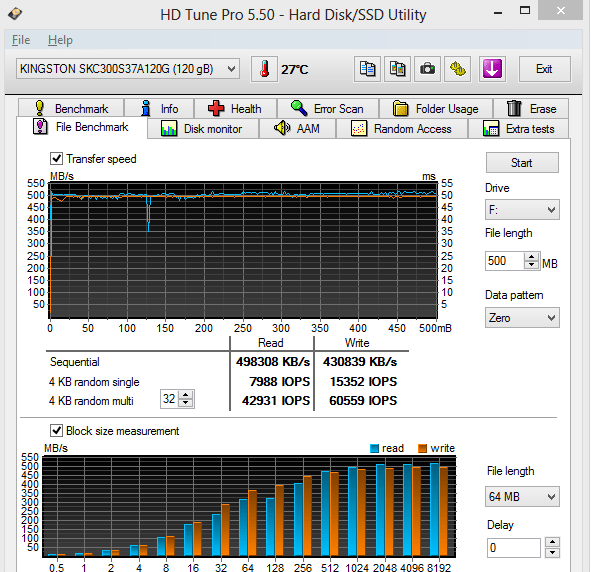Click the Delay input field
Screen dimensions: 591x572
tap(513, 548)
